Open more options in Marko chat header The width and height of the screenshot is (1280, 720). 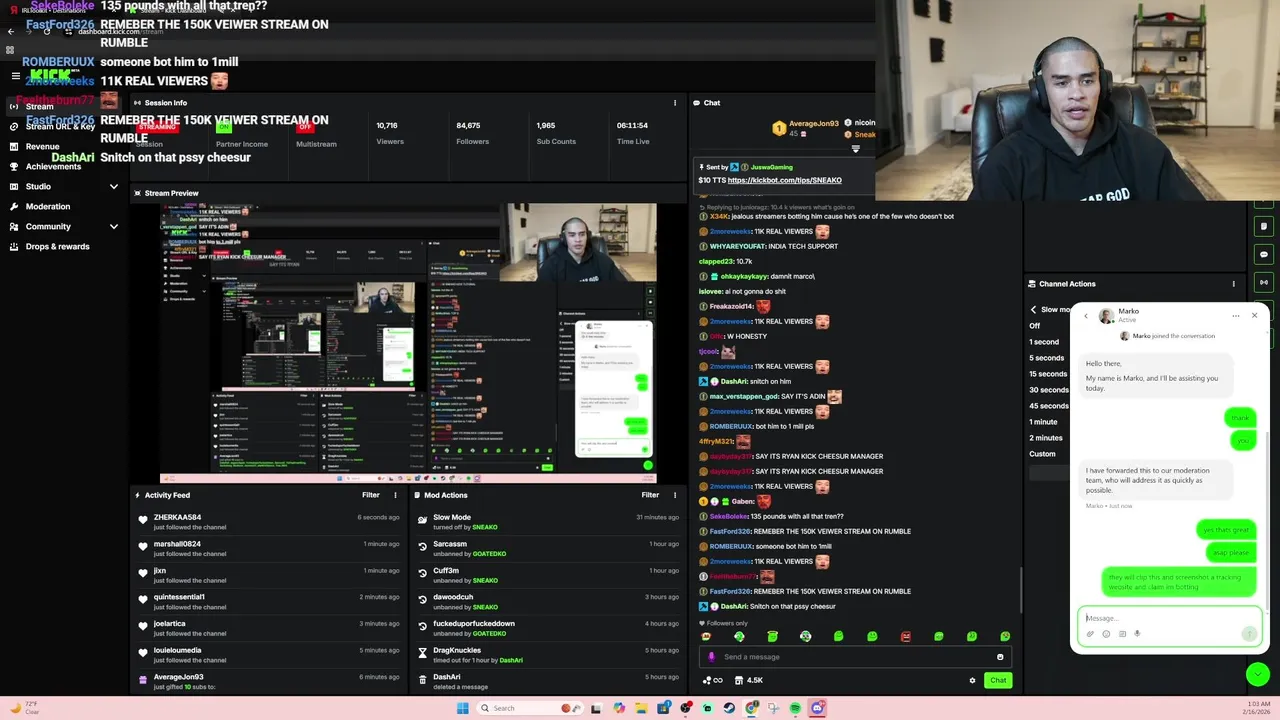click(x=1236, y=316)
